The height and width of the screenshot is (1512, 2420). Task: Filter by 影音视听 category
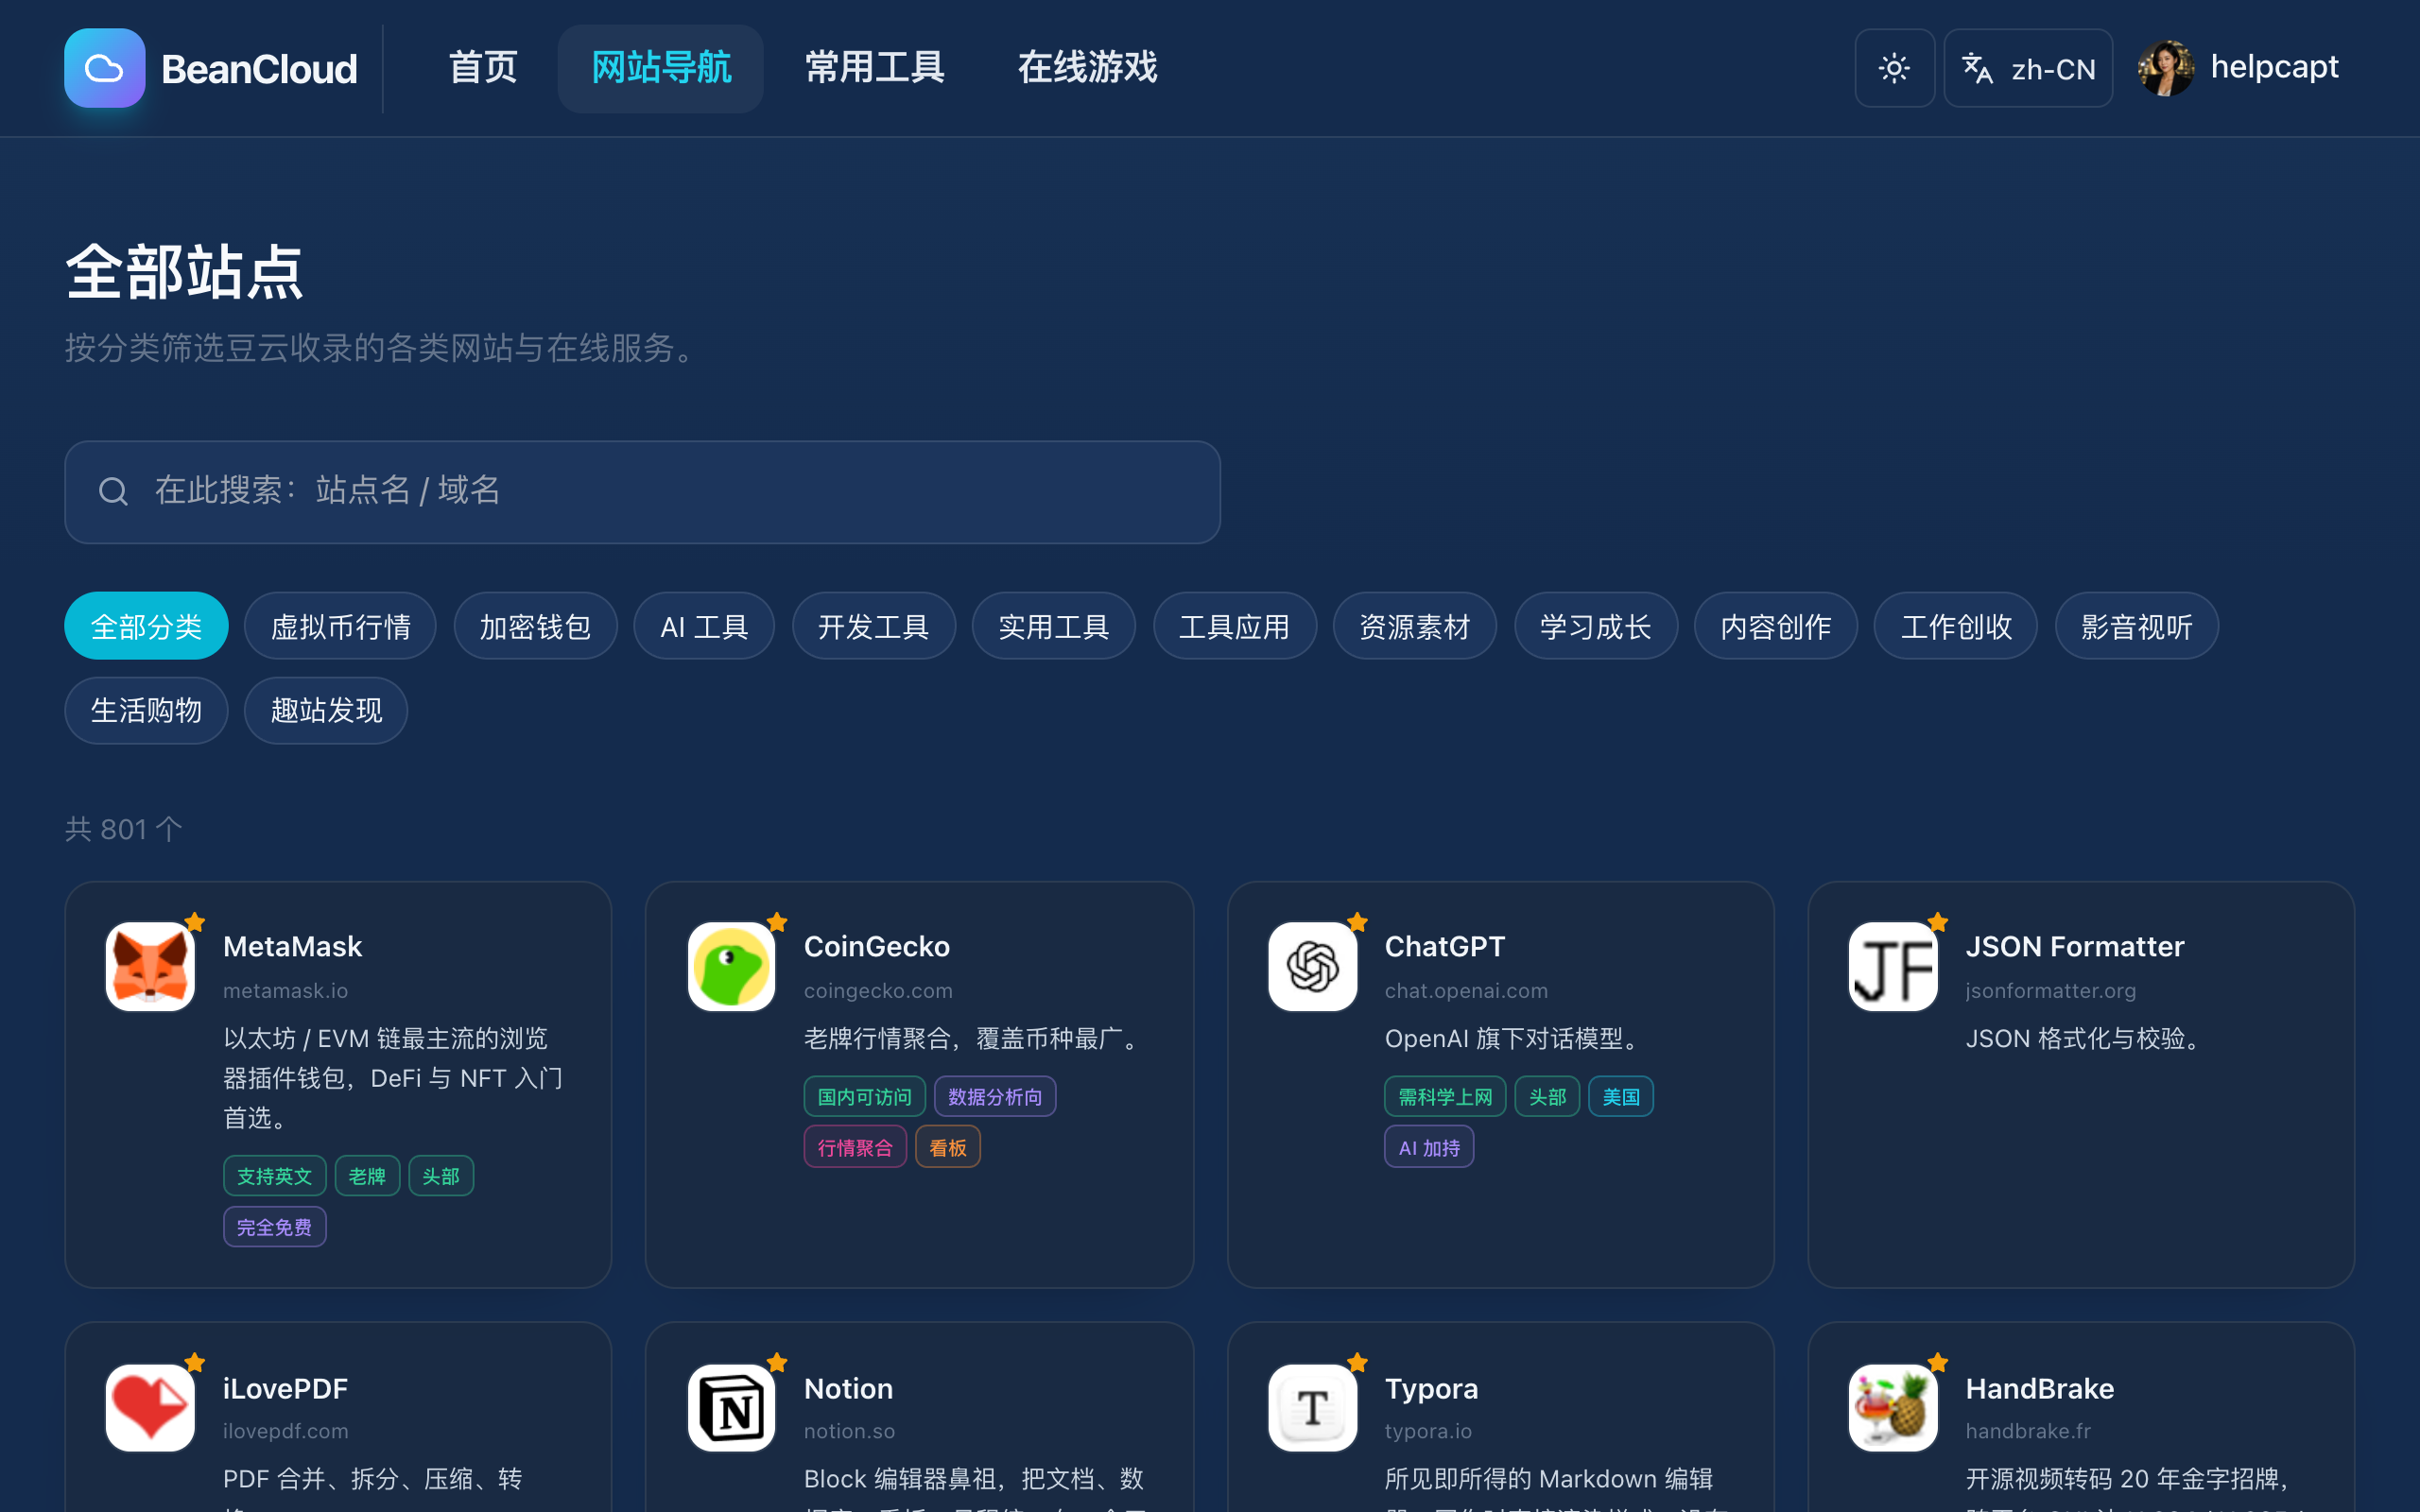point(2136,626)
